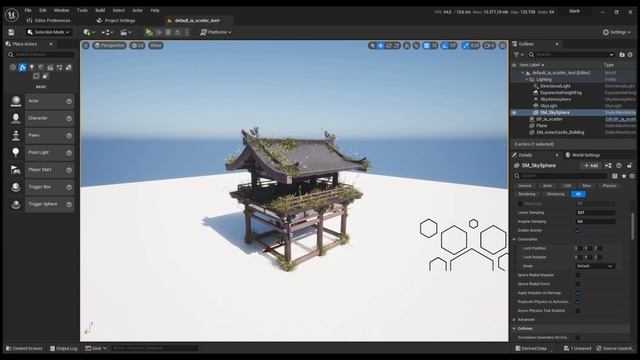The image size is (640, 360).
Task: Open the Details panel settings gear
Action: [x=632, y=176]
